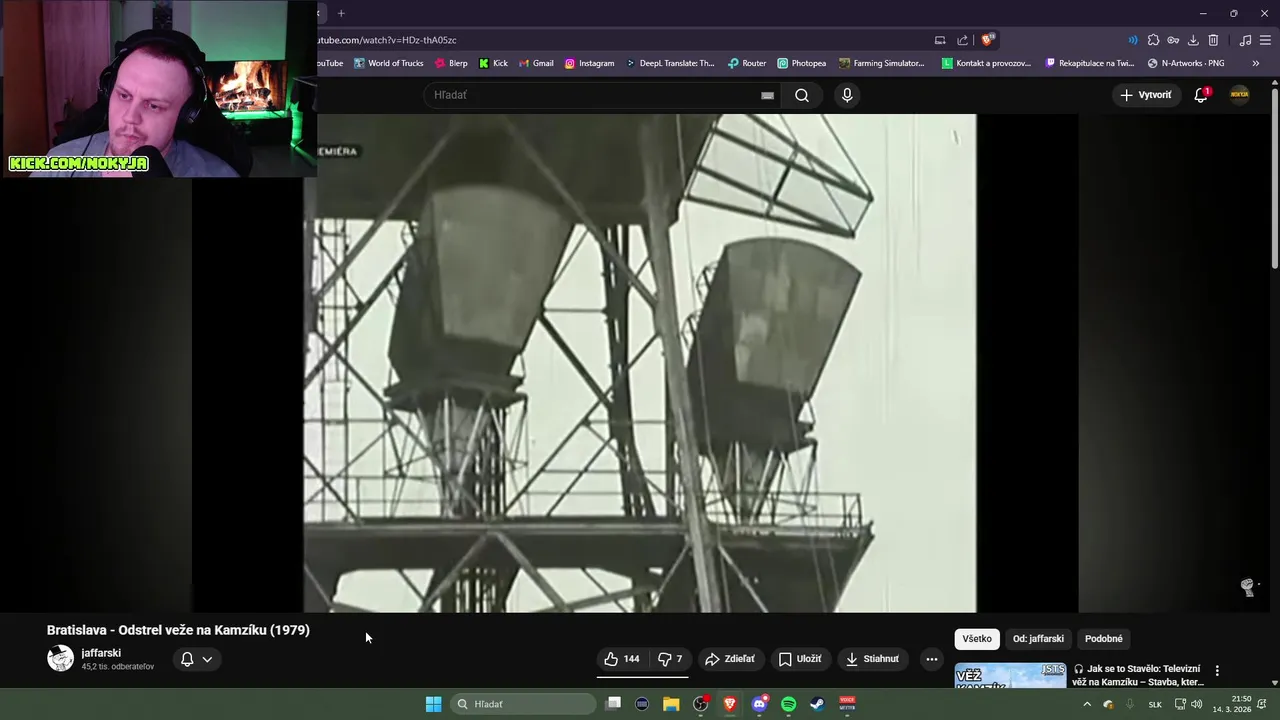Open the DeepL Translate bookmark
This screenshot has width=1280, height=720.
pyautogui.click(x=670, y=63)
